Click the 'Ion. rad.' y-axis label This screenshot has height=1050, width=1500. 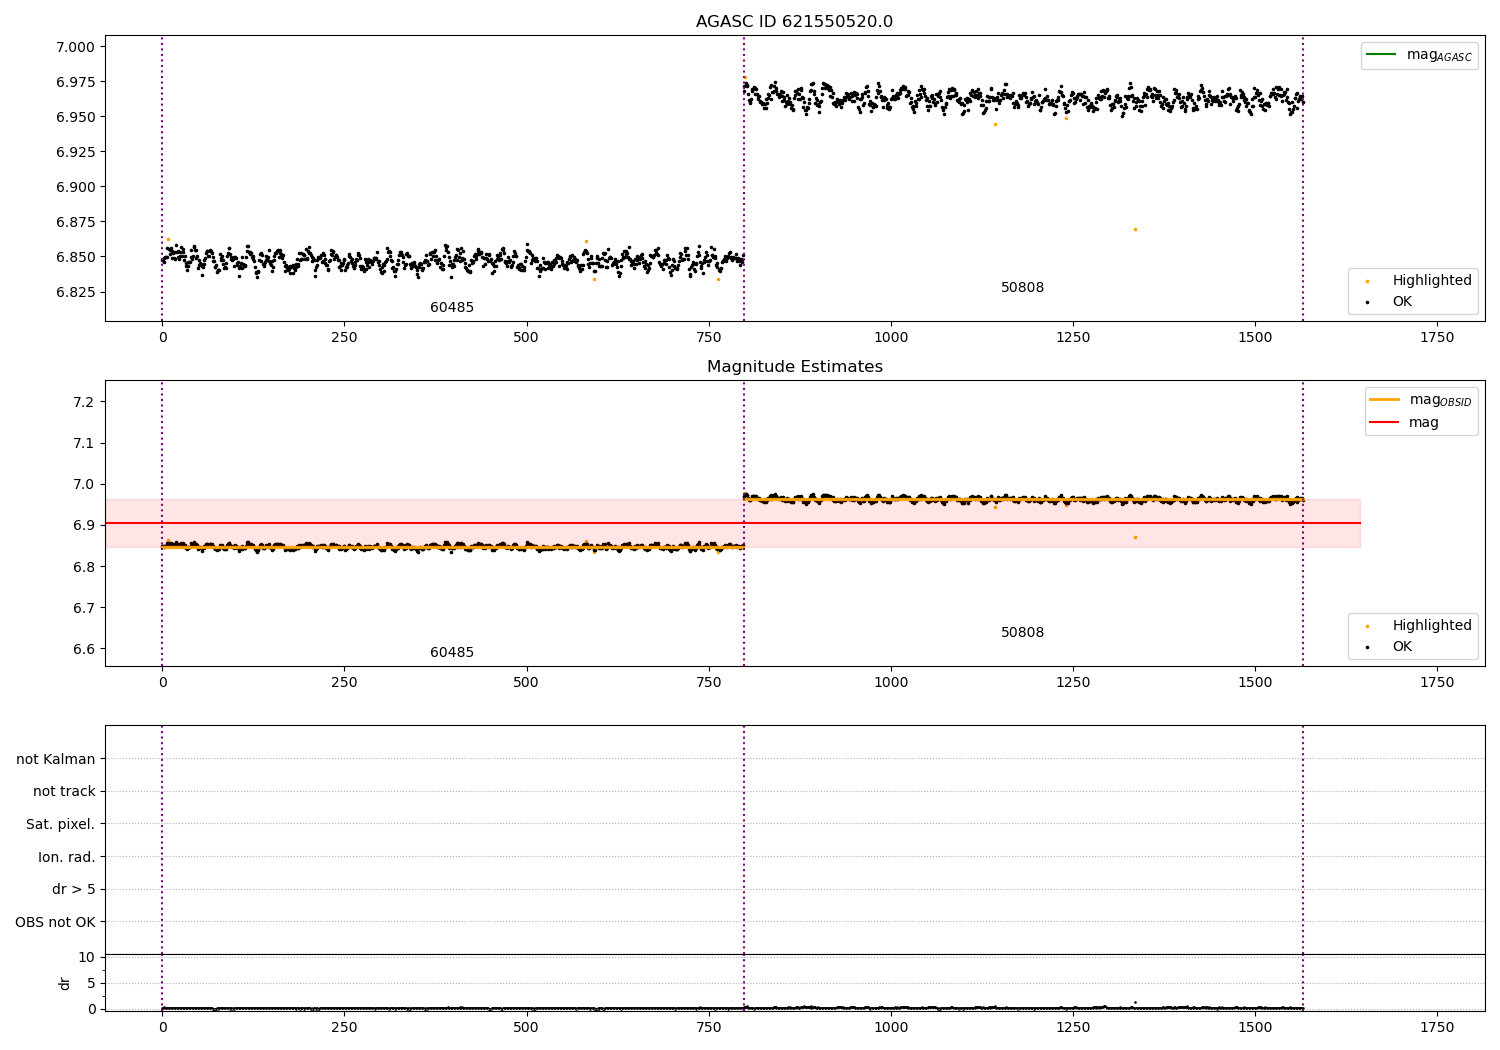(x=67, y=857)
